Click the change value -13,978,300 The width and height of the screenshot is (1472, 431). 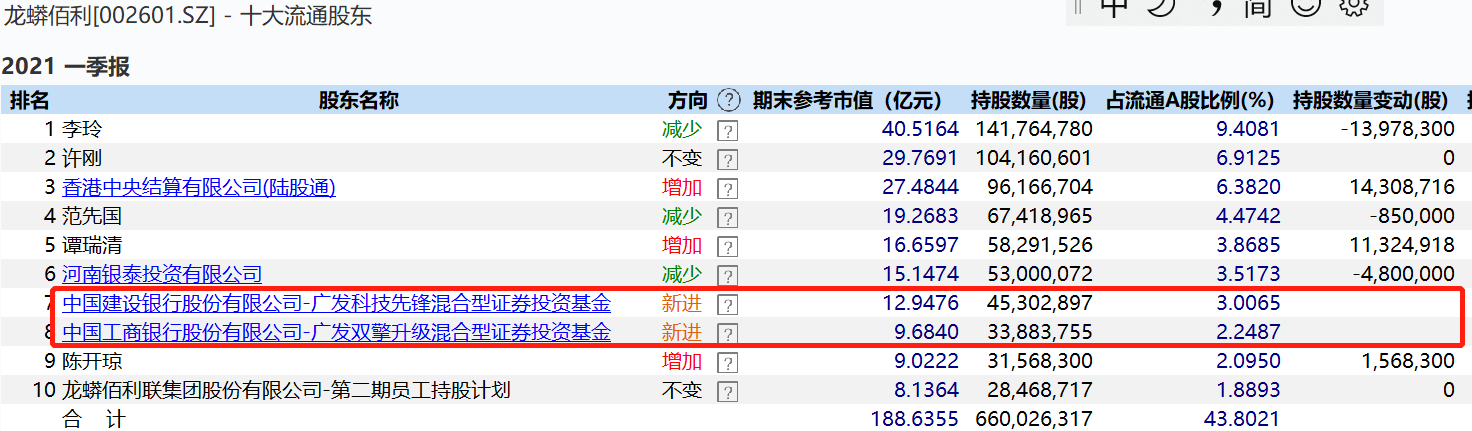point(1398,129)
